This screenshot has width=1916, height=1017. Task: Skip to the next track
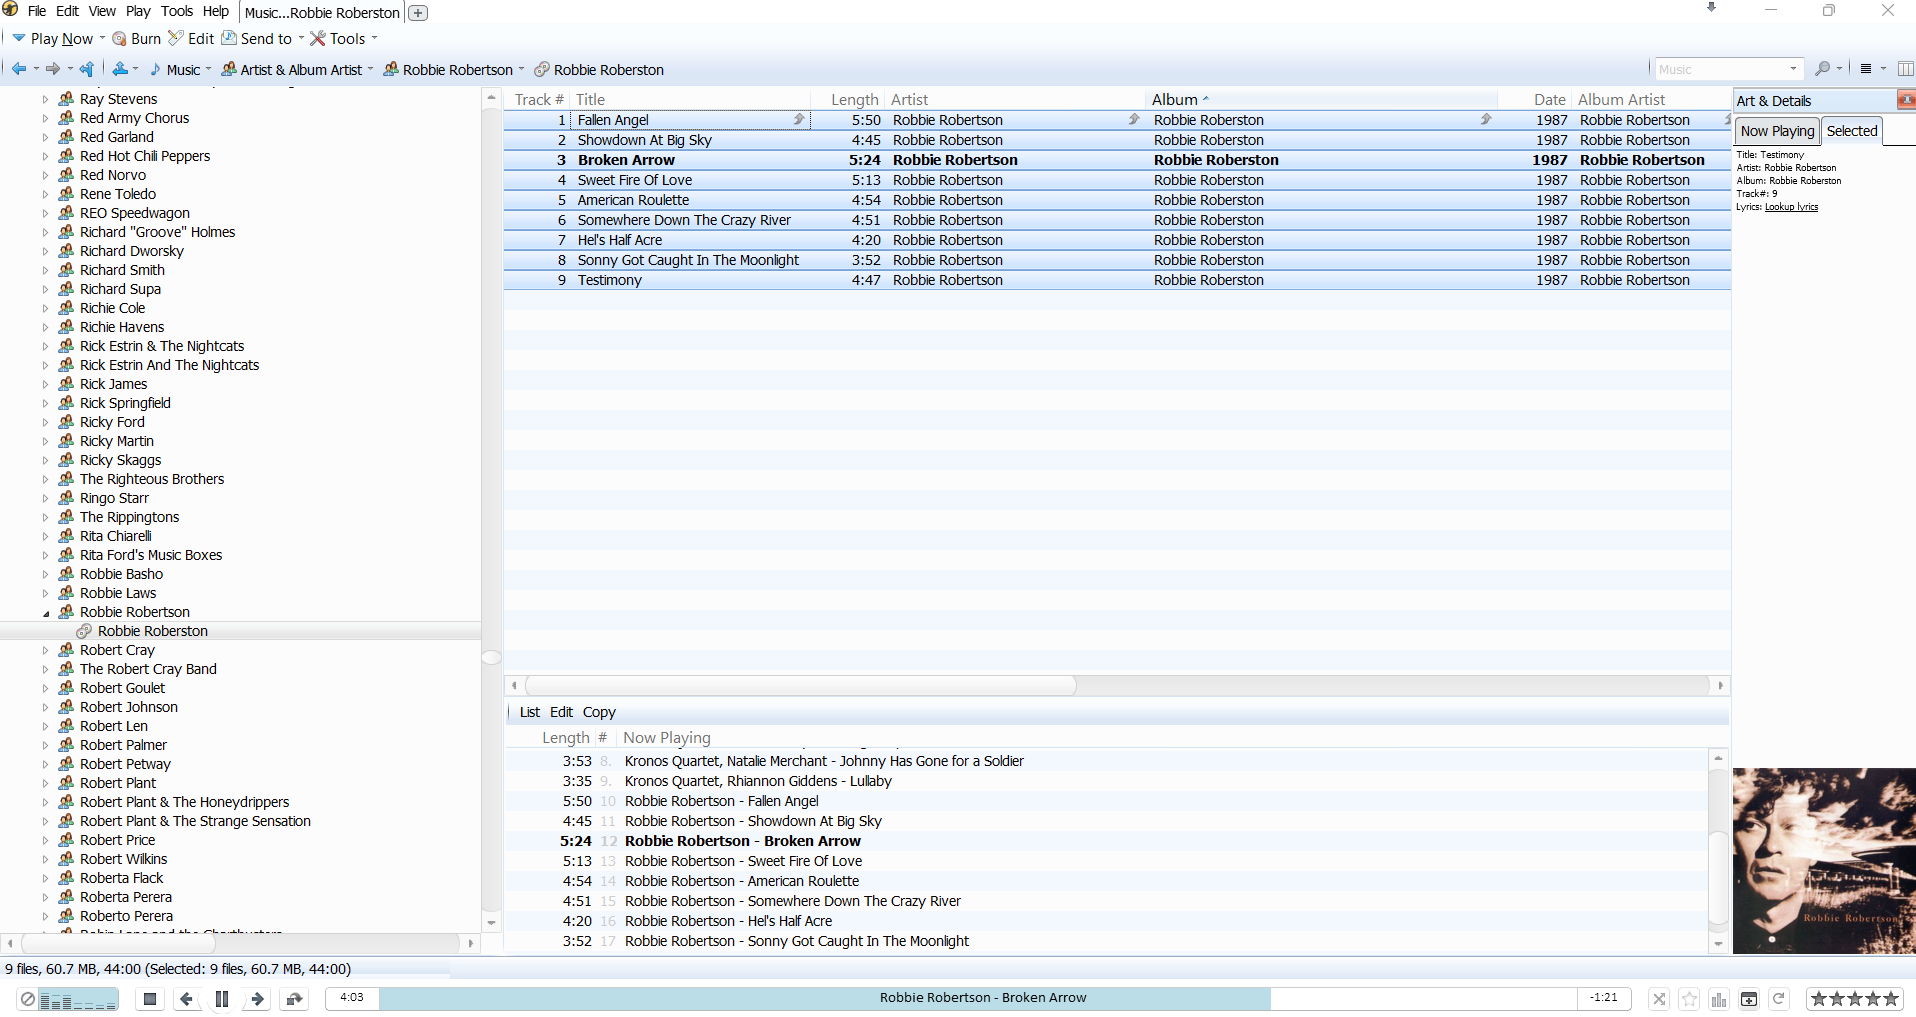(x=257, y=999)
